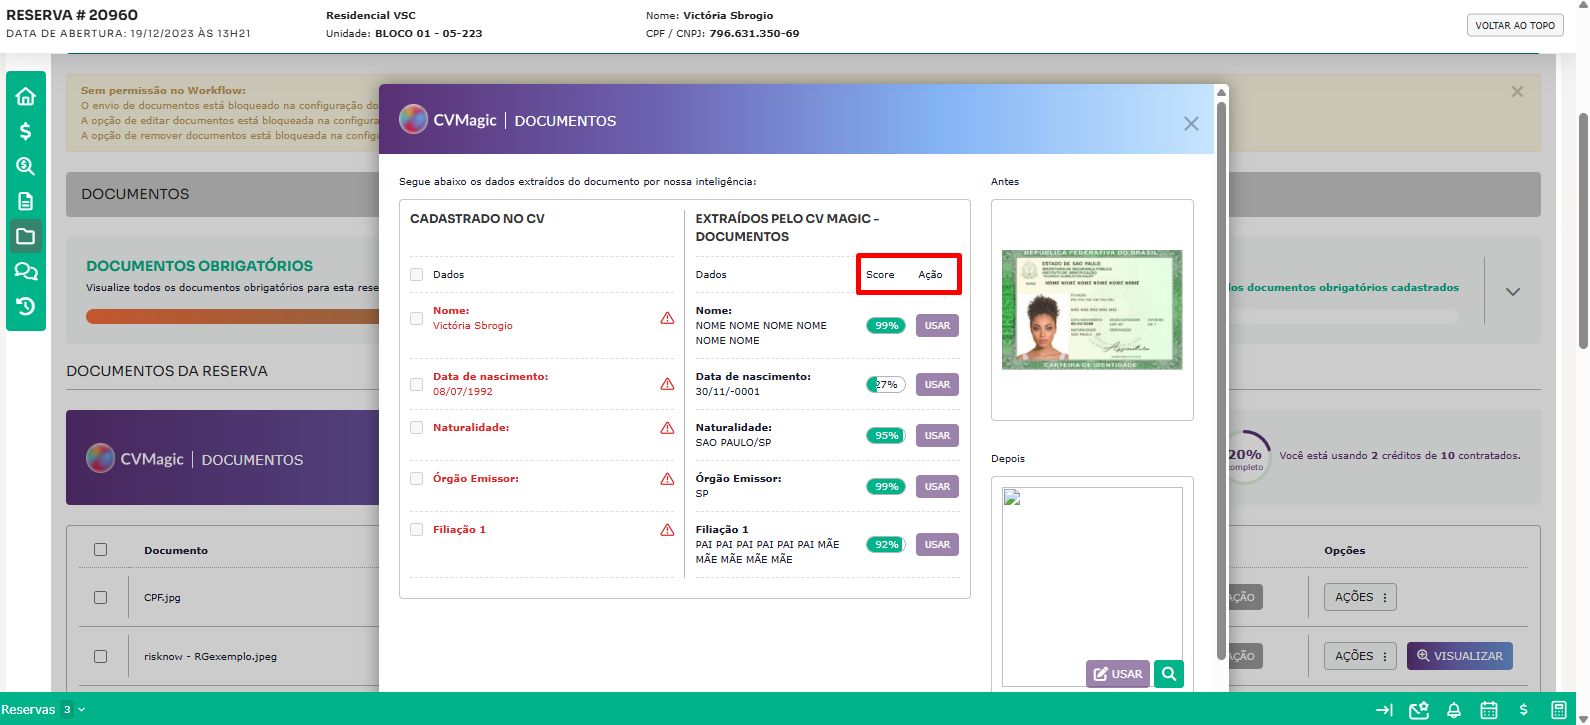Select the risknow RGexemplo.jpeg row checkbox

tap(100, 656)
